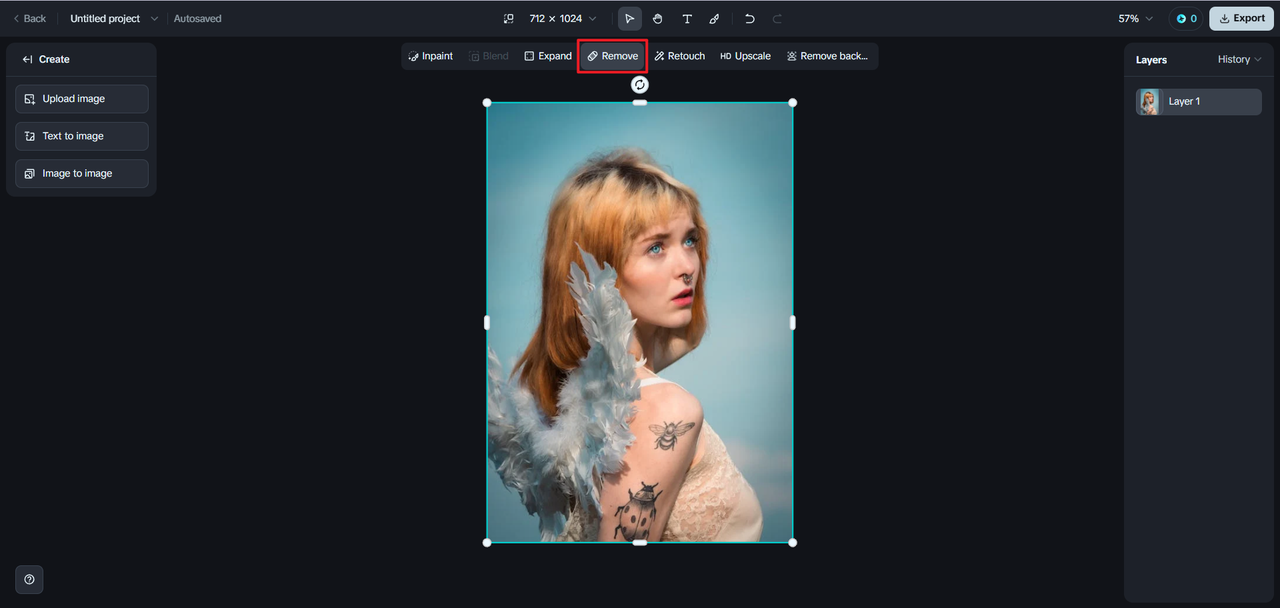Select the brush drawing tool

[714, 19]
